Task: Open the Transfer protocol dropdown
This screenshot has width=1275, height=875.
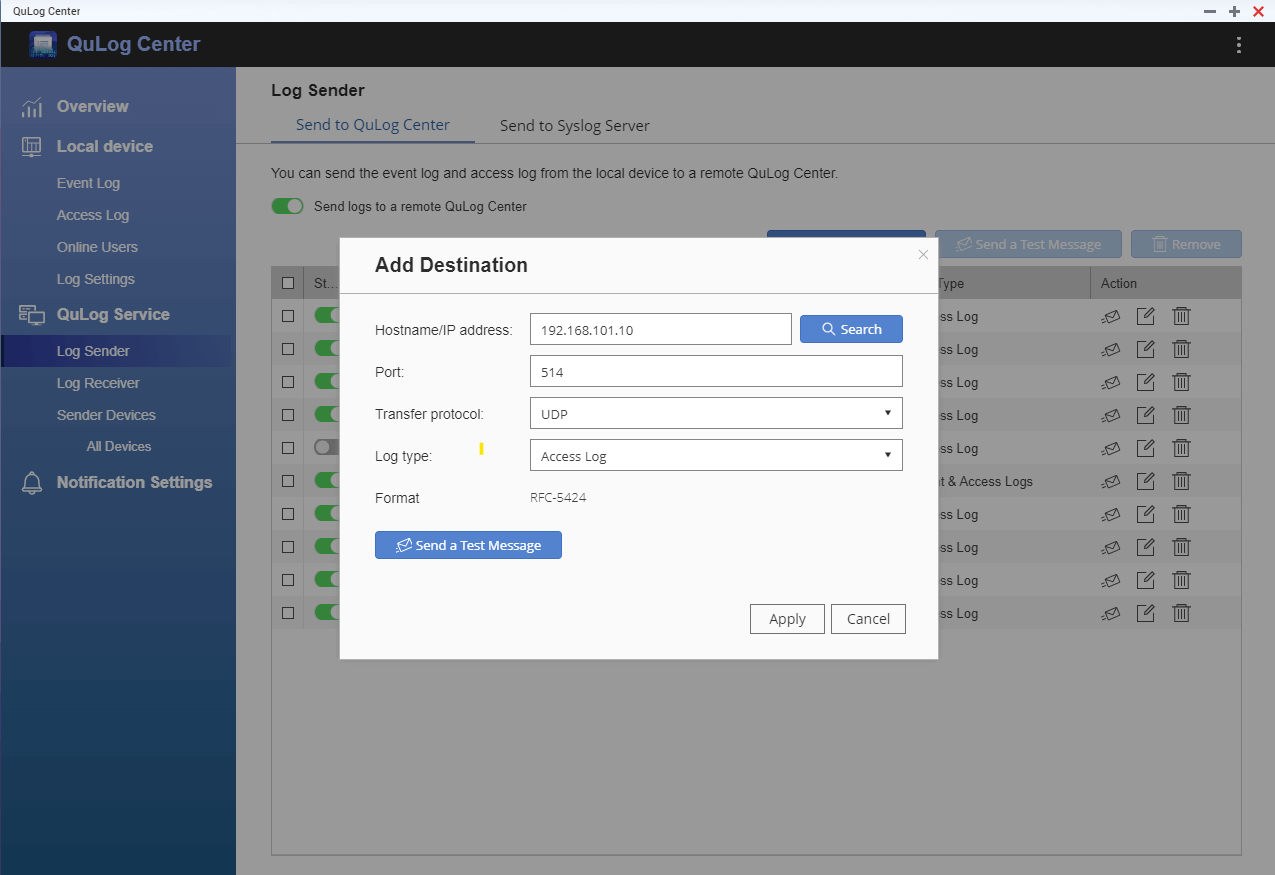Action: tap(715, 413)
